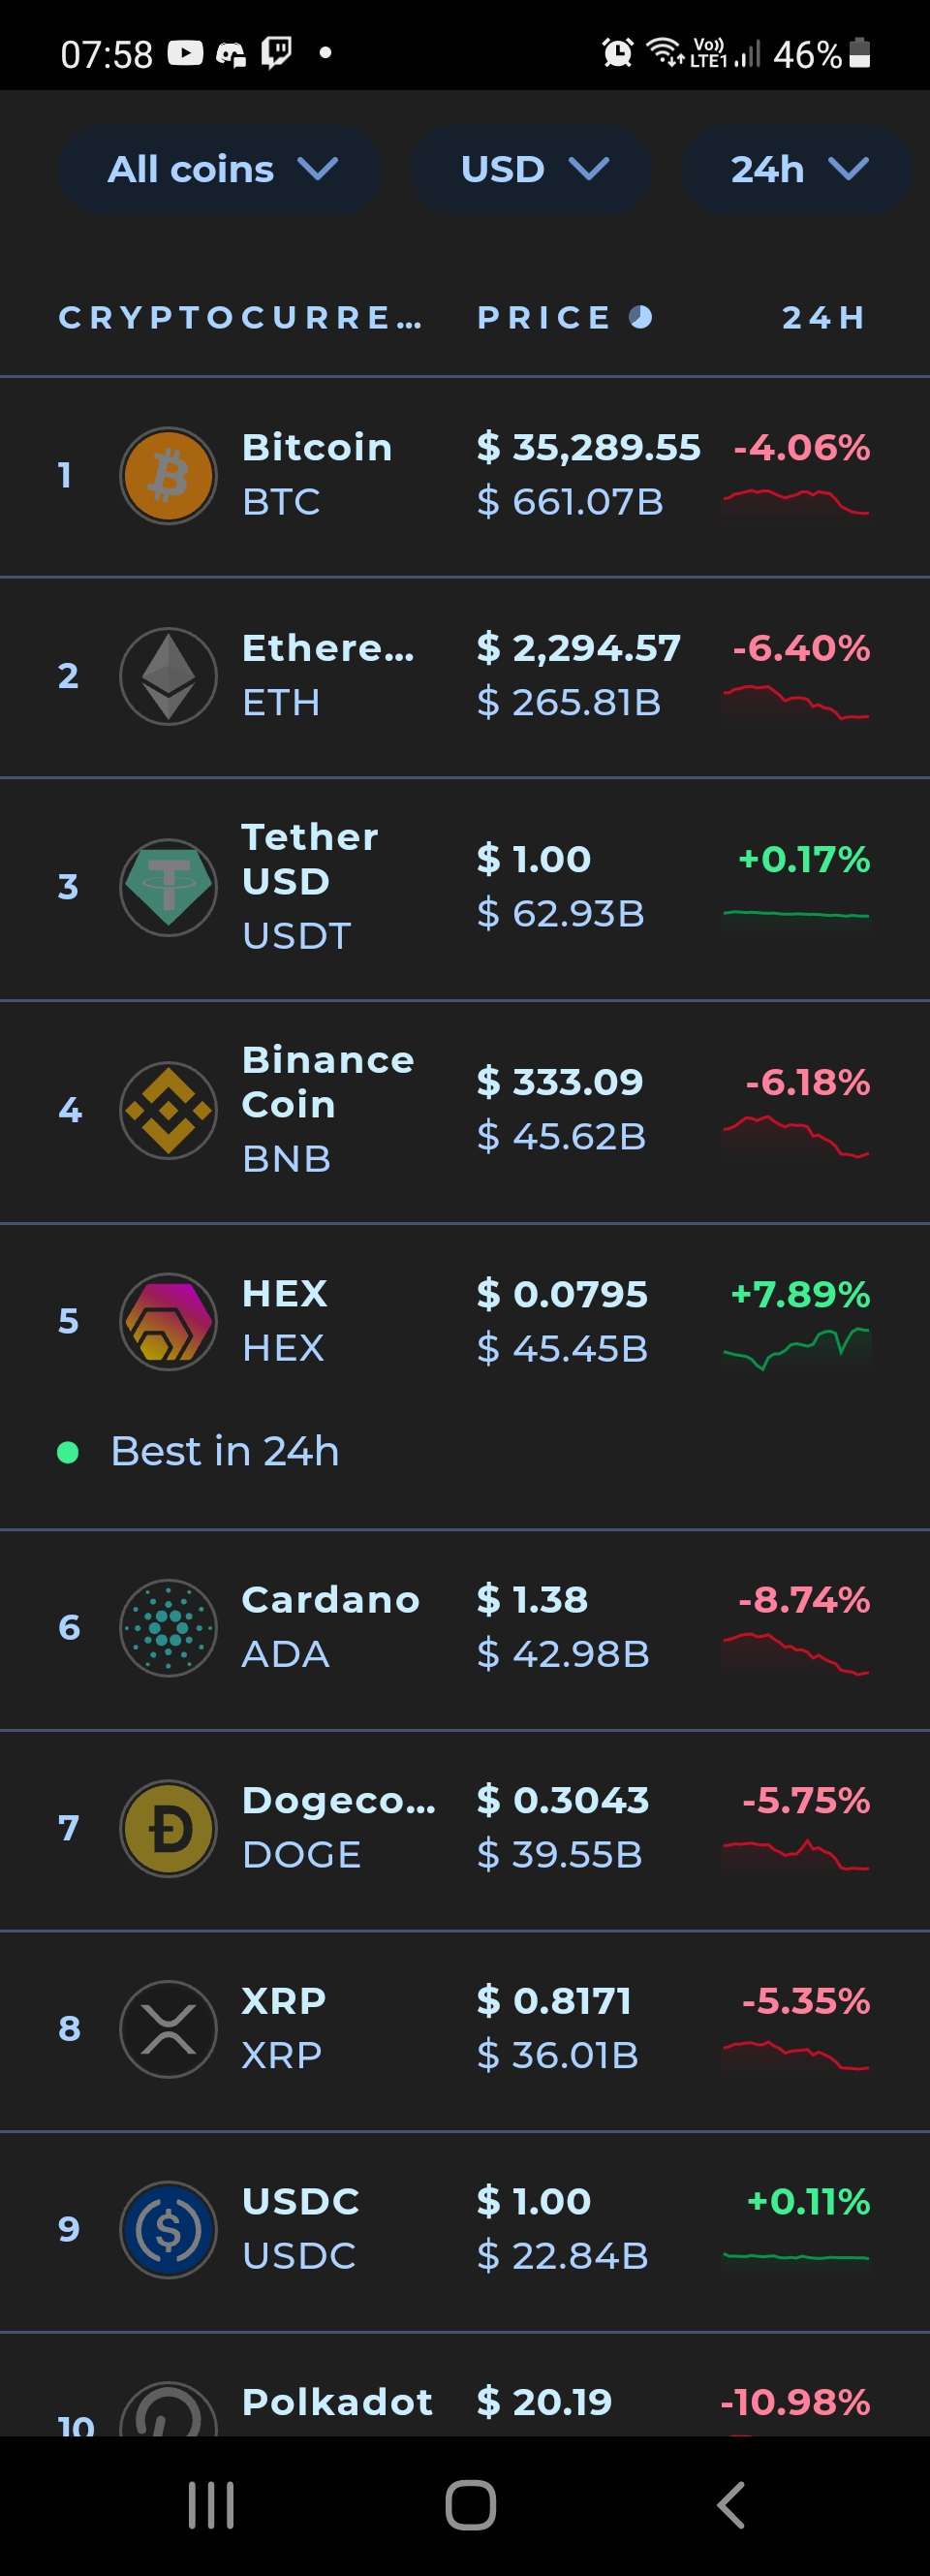Tap the HEX green 24h sparkline
The width and height of the screenshot is (930, 2576).
796,1348
